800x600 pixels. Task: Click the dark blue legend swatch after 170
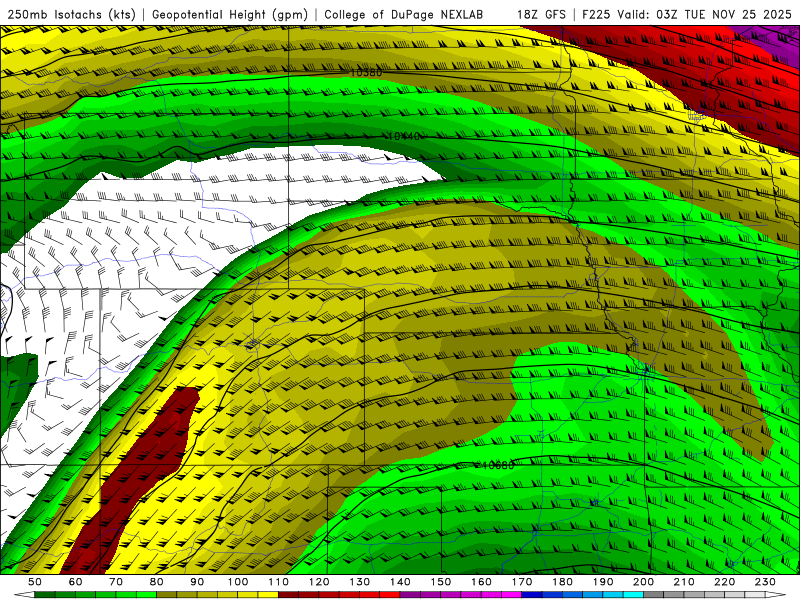532,595
